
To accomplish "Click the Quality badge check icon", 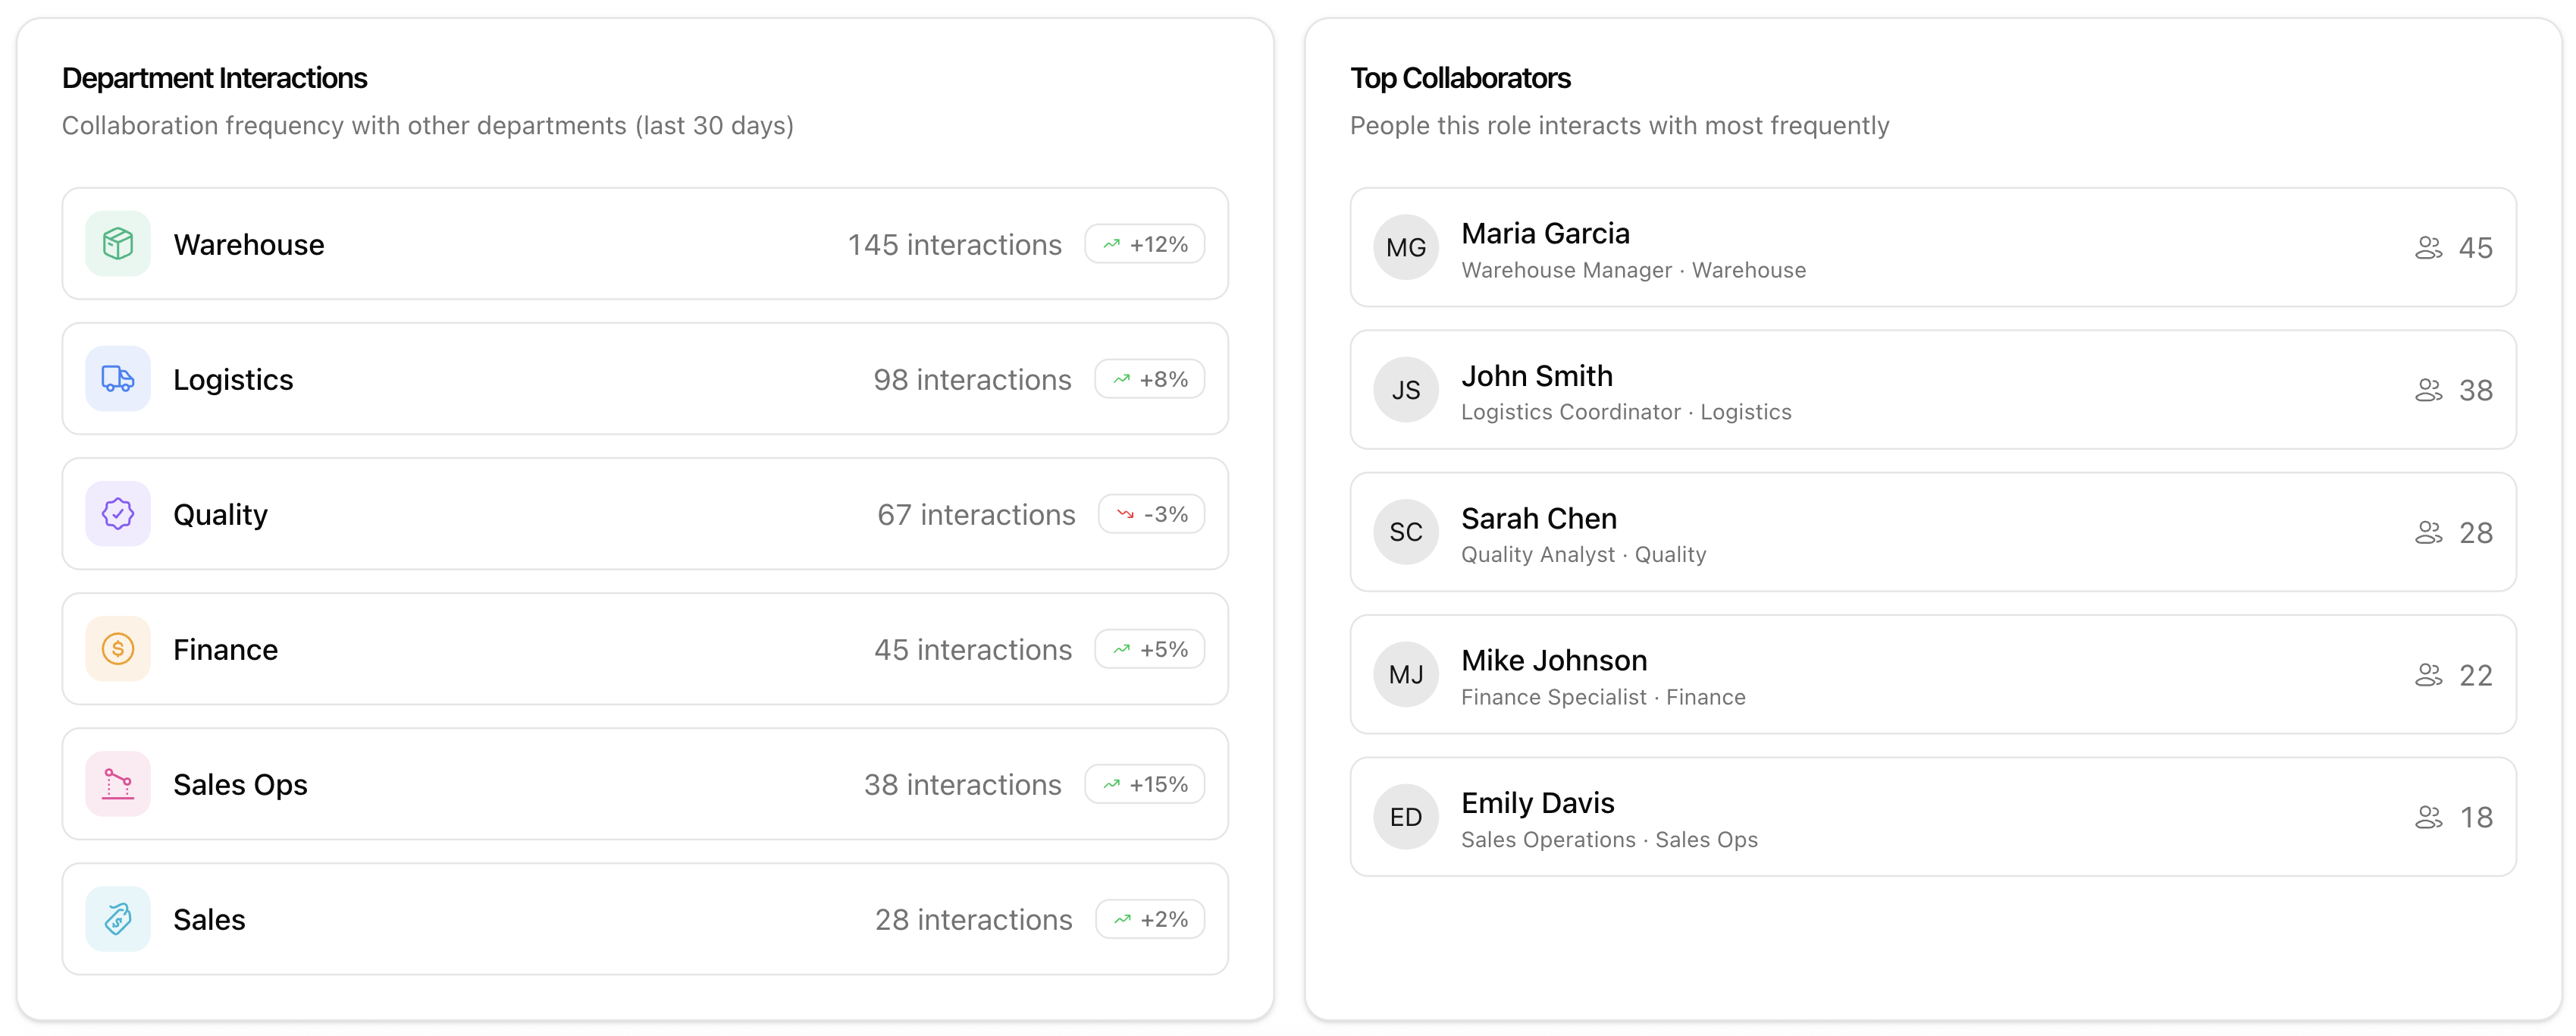I will tap(118, 514).
